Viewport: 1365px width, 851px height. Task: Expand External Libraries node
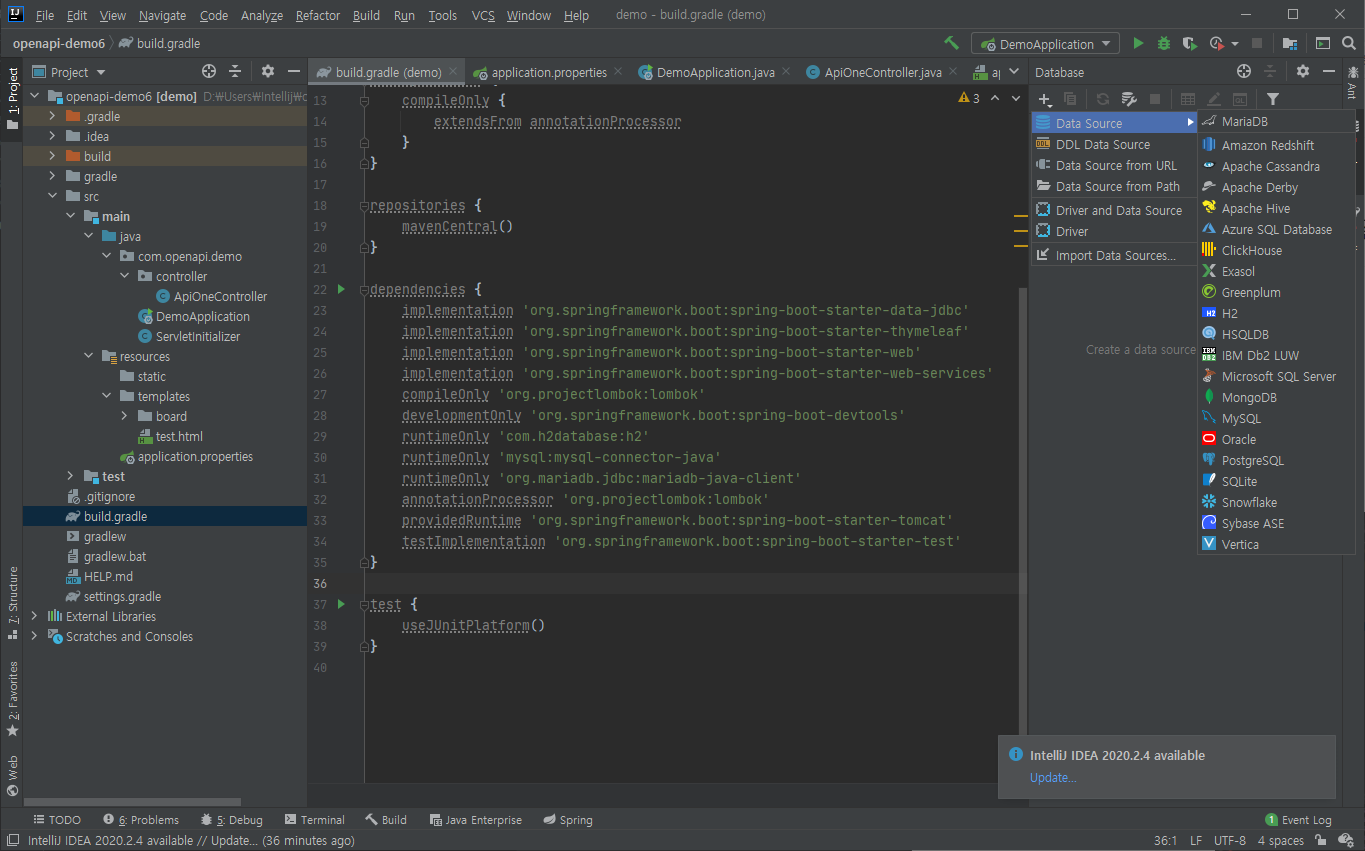[x=35, y=616]
